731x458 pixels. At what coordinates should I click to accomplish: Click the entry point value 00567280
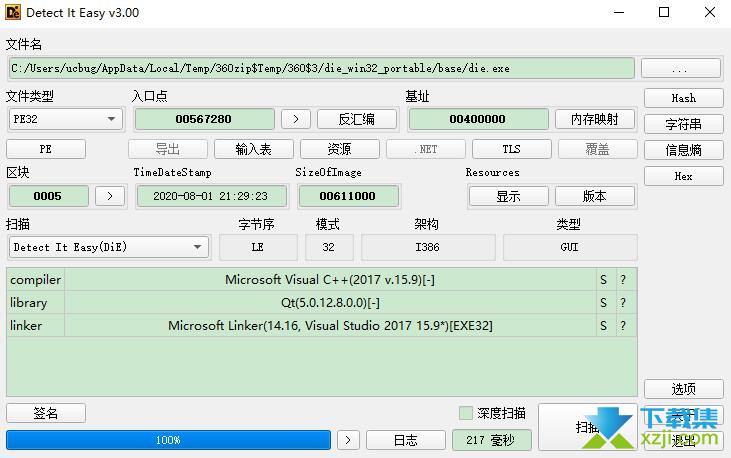[x=204, y=119]
